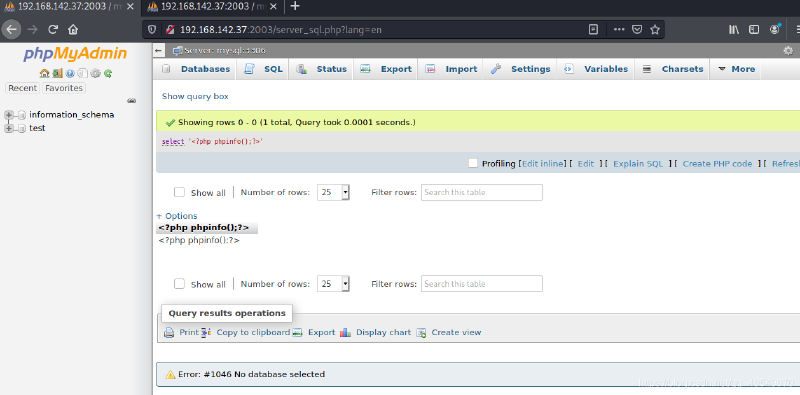The width and height of the screenshot is (800, 395).
Task: Click the phpMyAdmin logo
Action: [75, 54]
